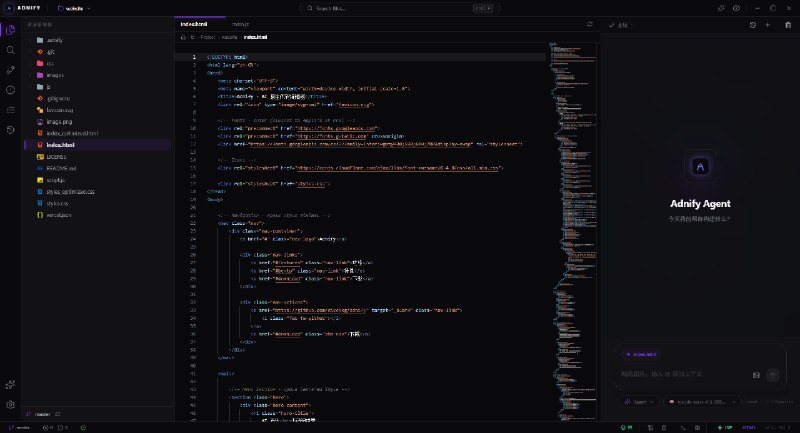The height and width of the screenshot is (433, 800).
Task: Switch to the main.js editor tab
Action: click(240, 24)
